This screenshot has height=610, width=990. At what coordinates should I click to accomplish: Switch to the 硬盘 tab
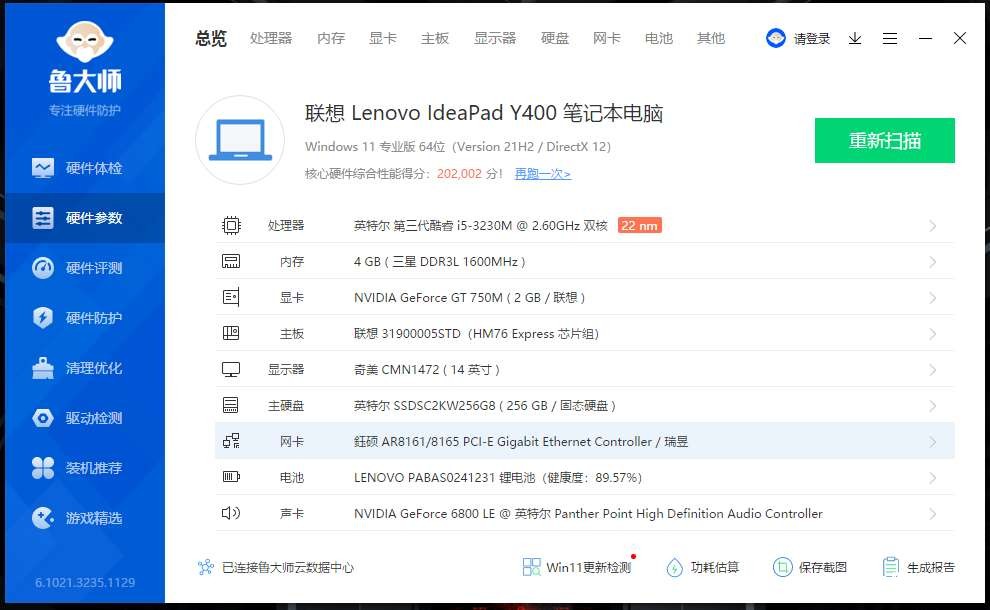click(x=555, y=39)
